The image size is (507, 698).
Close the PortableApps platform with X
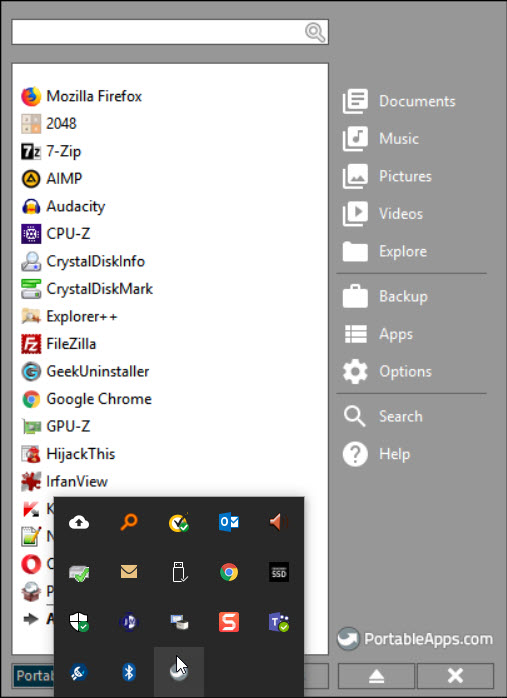click(455, 676)
